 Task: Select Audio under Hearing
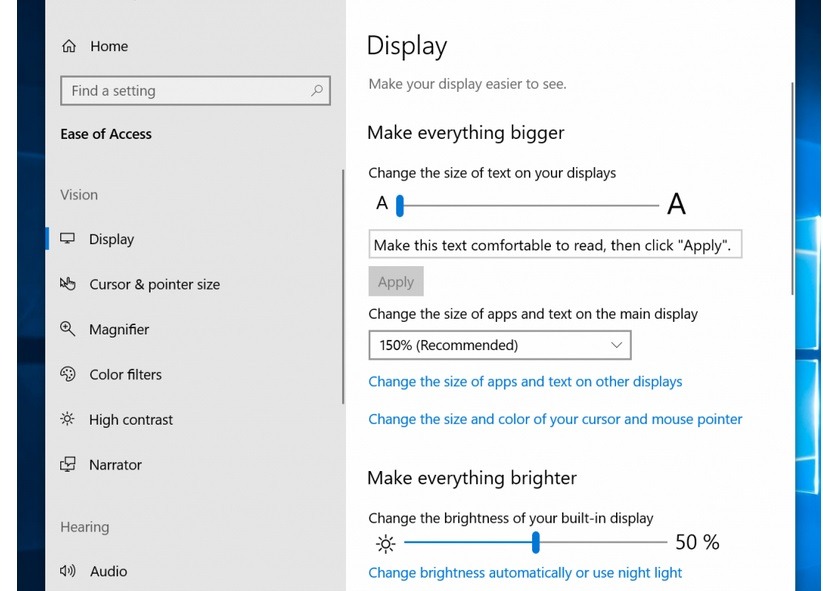194,571
